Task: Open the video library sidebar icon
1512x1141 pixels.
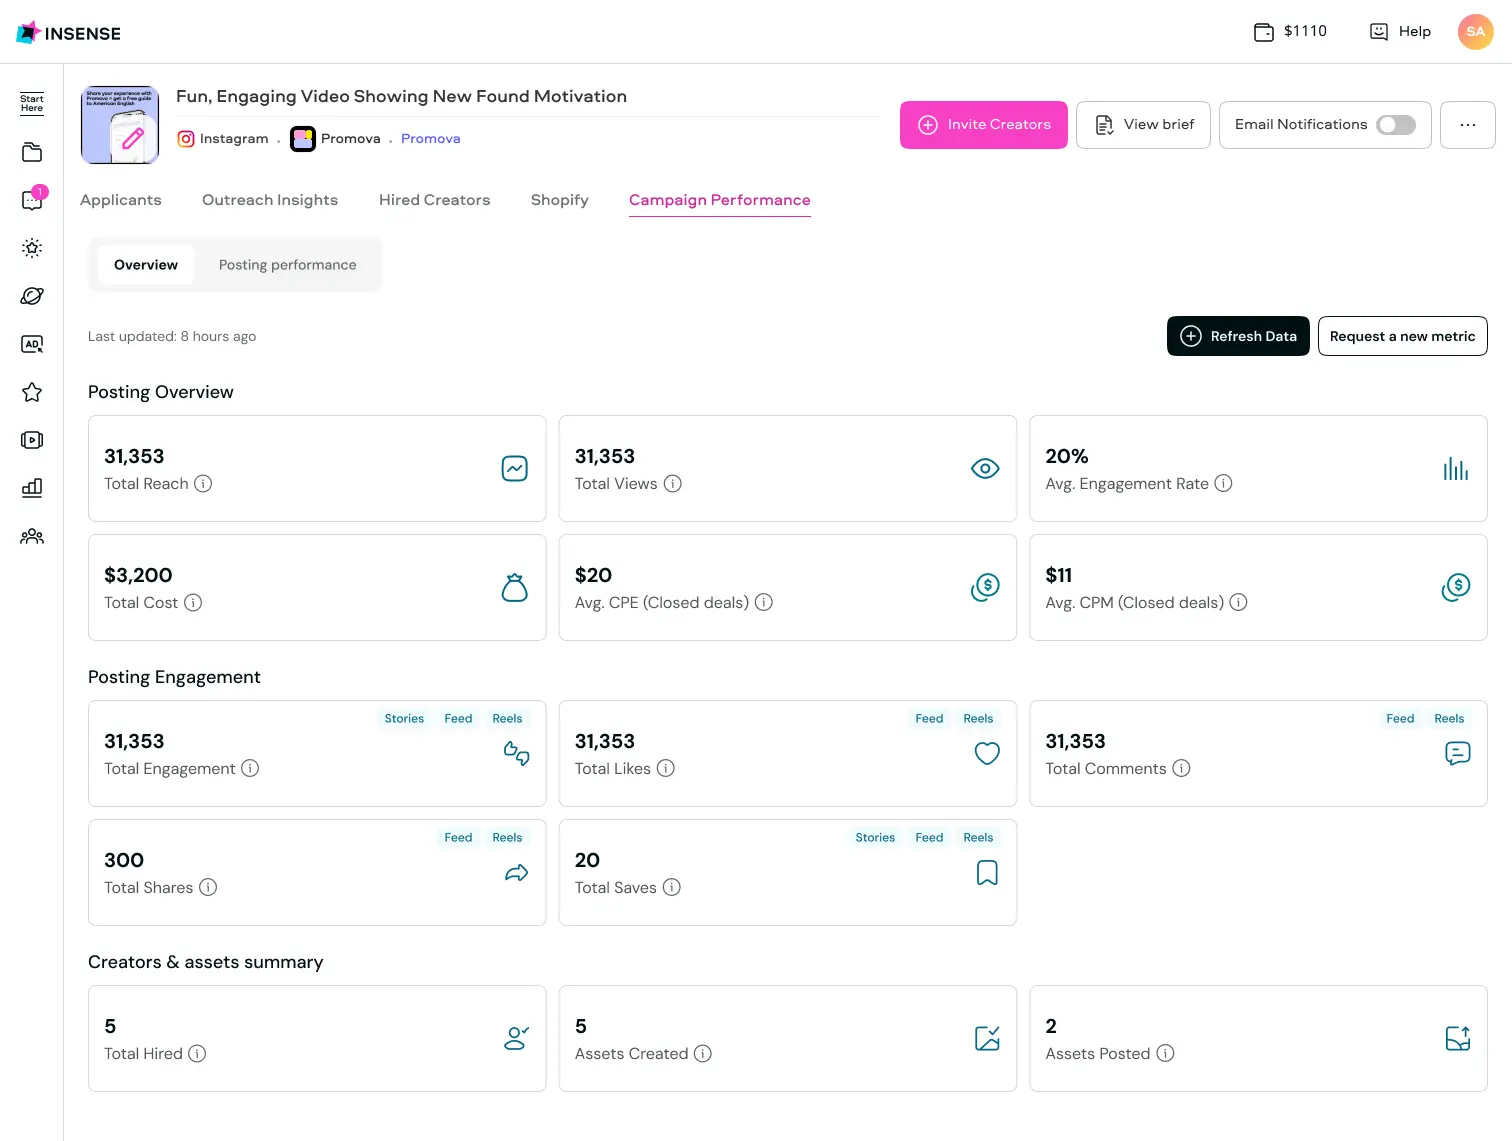Action: click(32, 440)
